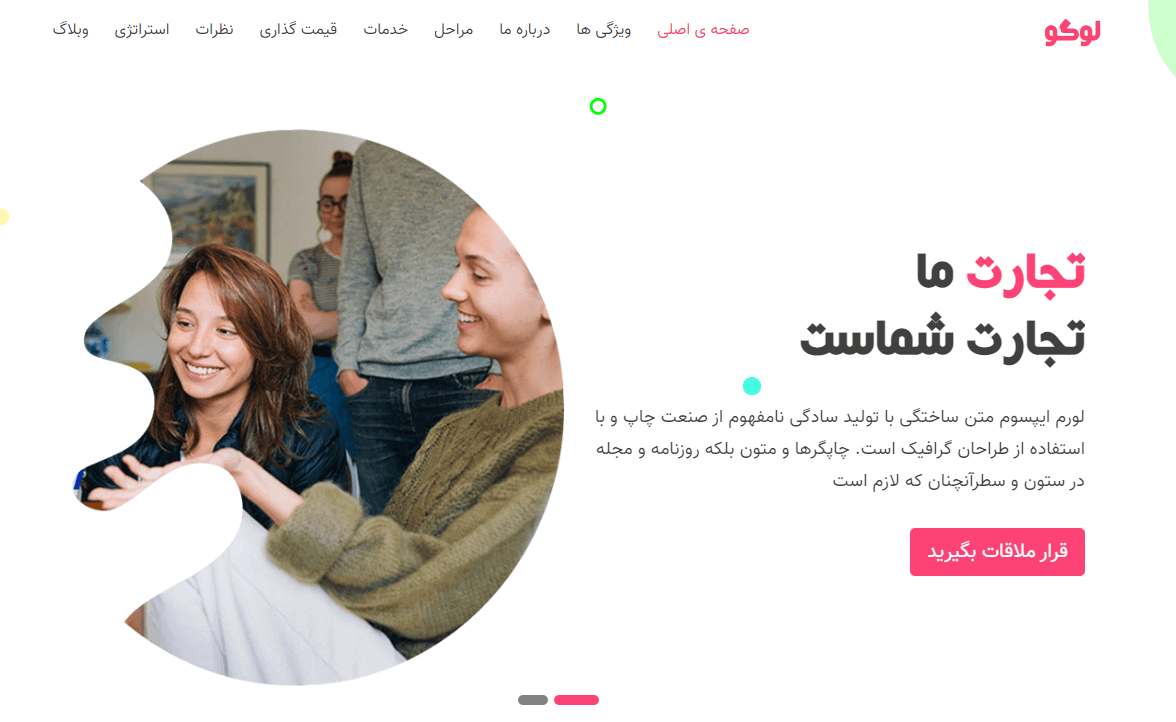Click the circular hero image of women
The image size is (1176, 722).
pyautogui.click(x=322, y=407)
